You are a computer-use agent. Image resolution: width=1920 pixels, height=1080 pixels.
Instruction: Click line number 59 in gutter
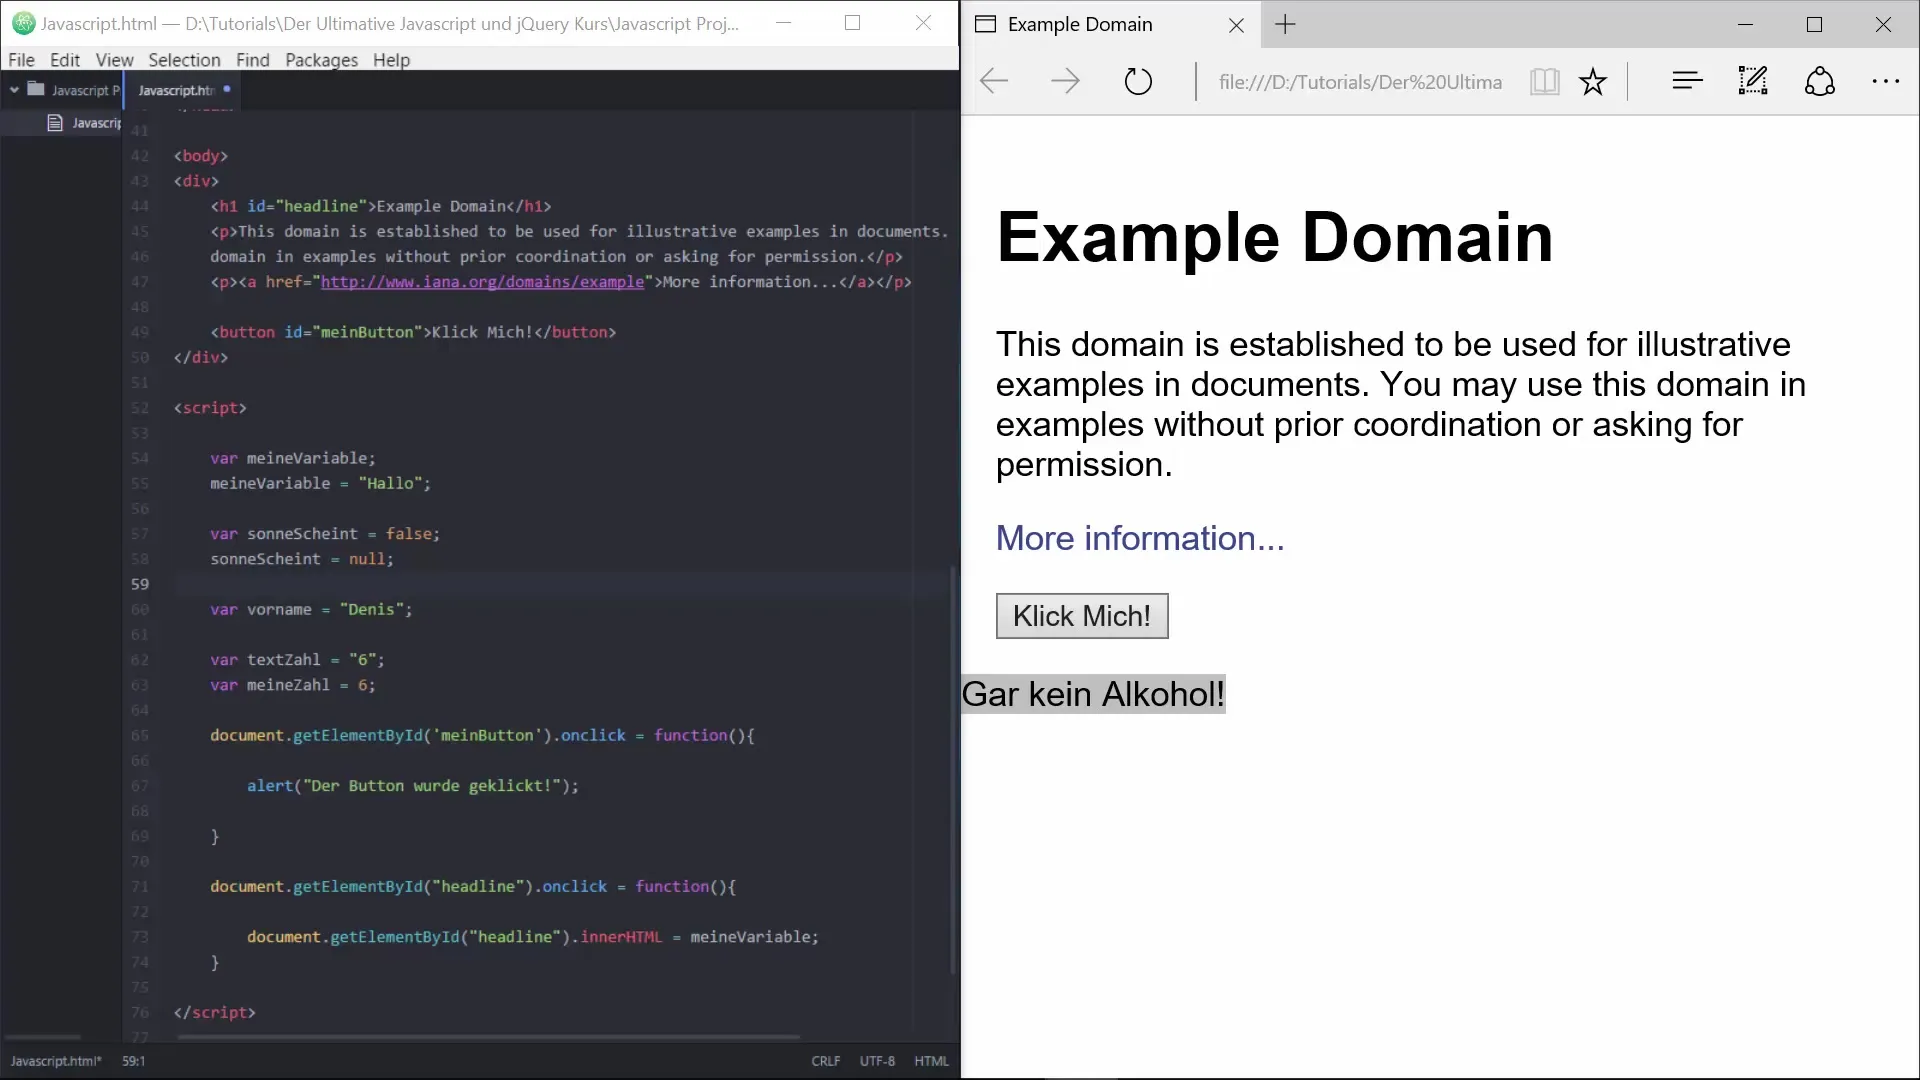139,584
